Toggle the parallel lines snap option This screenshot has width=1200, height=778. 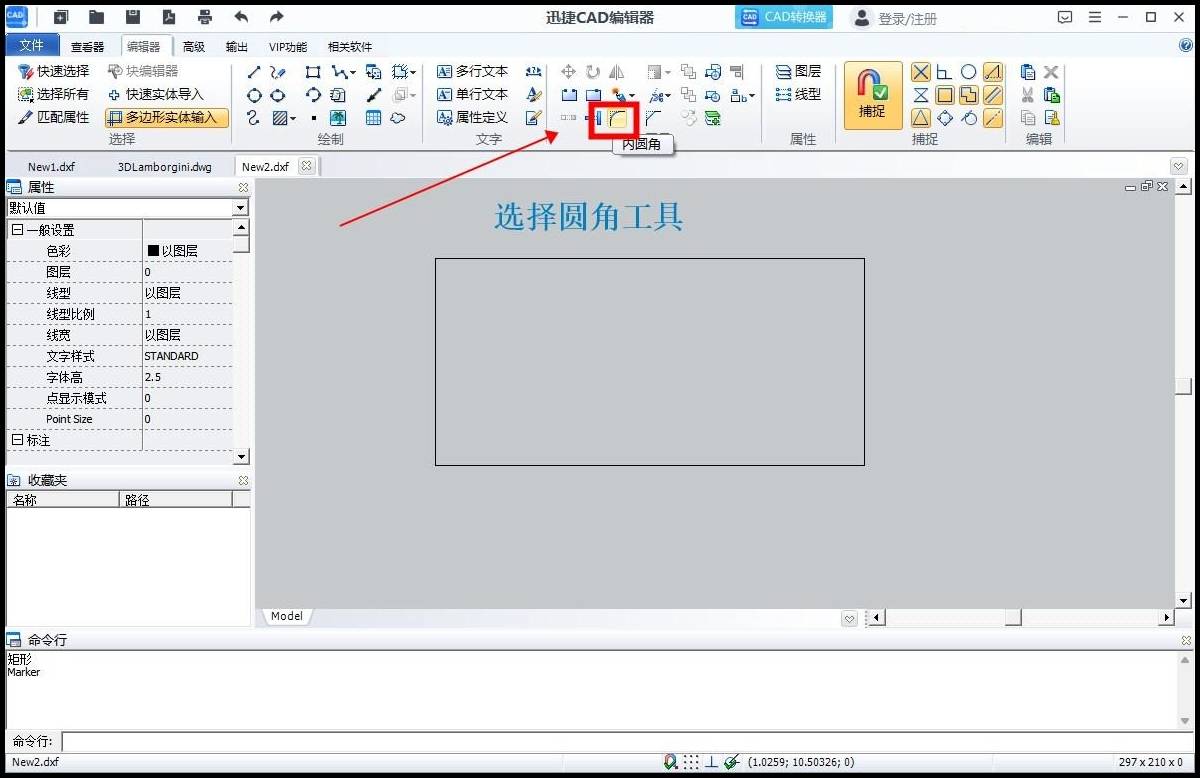[993, 95]
